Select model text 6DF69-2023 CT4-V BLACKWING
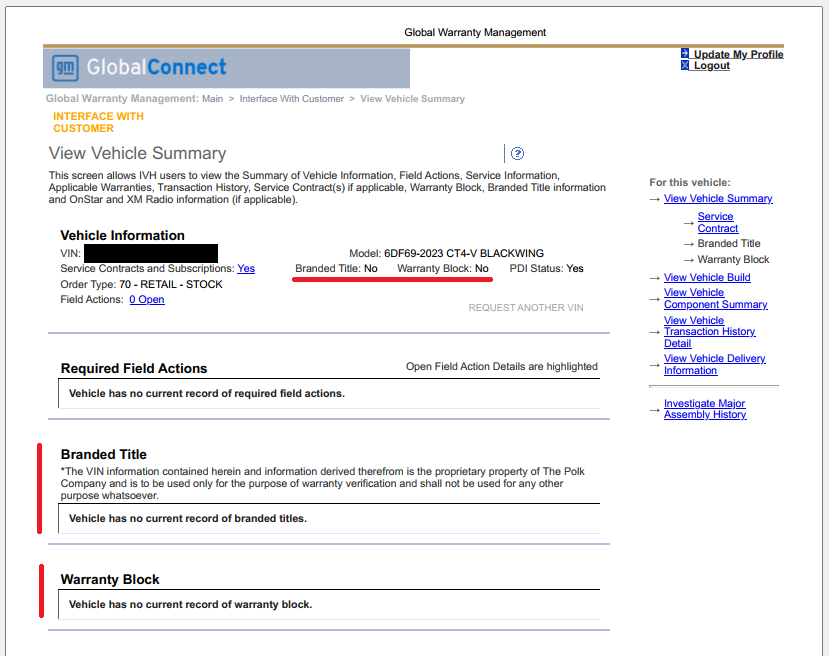 pyautogui.click(x=464, y=253)
